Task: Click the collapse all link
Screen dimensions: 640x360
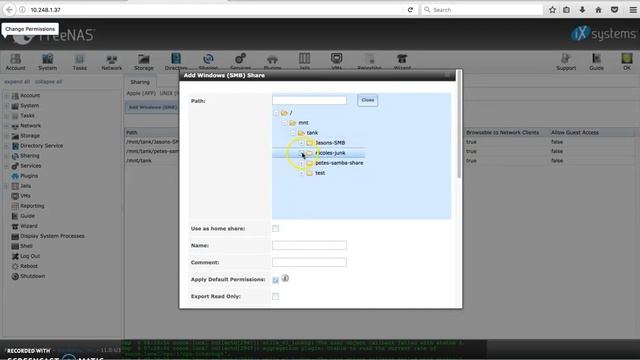Action: [49, 82]
